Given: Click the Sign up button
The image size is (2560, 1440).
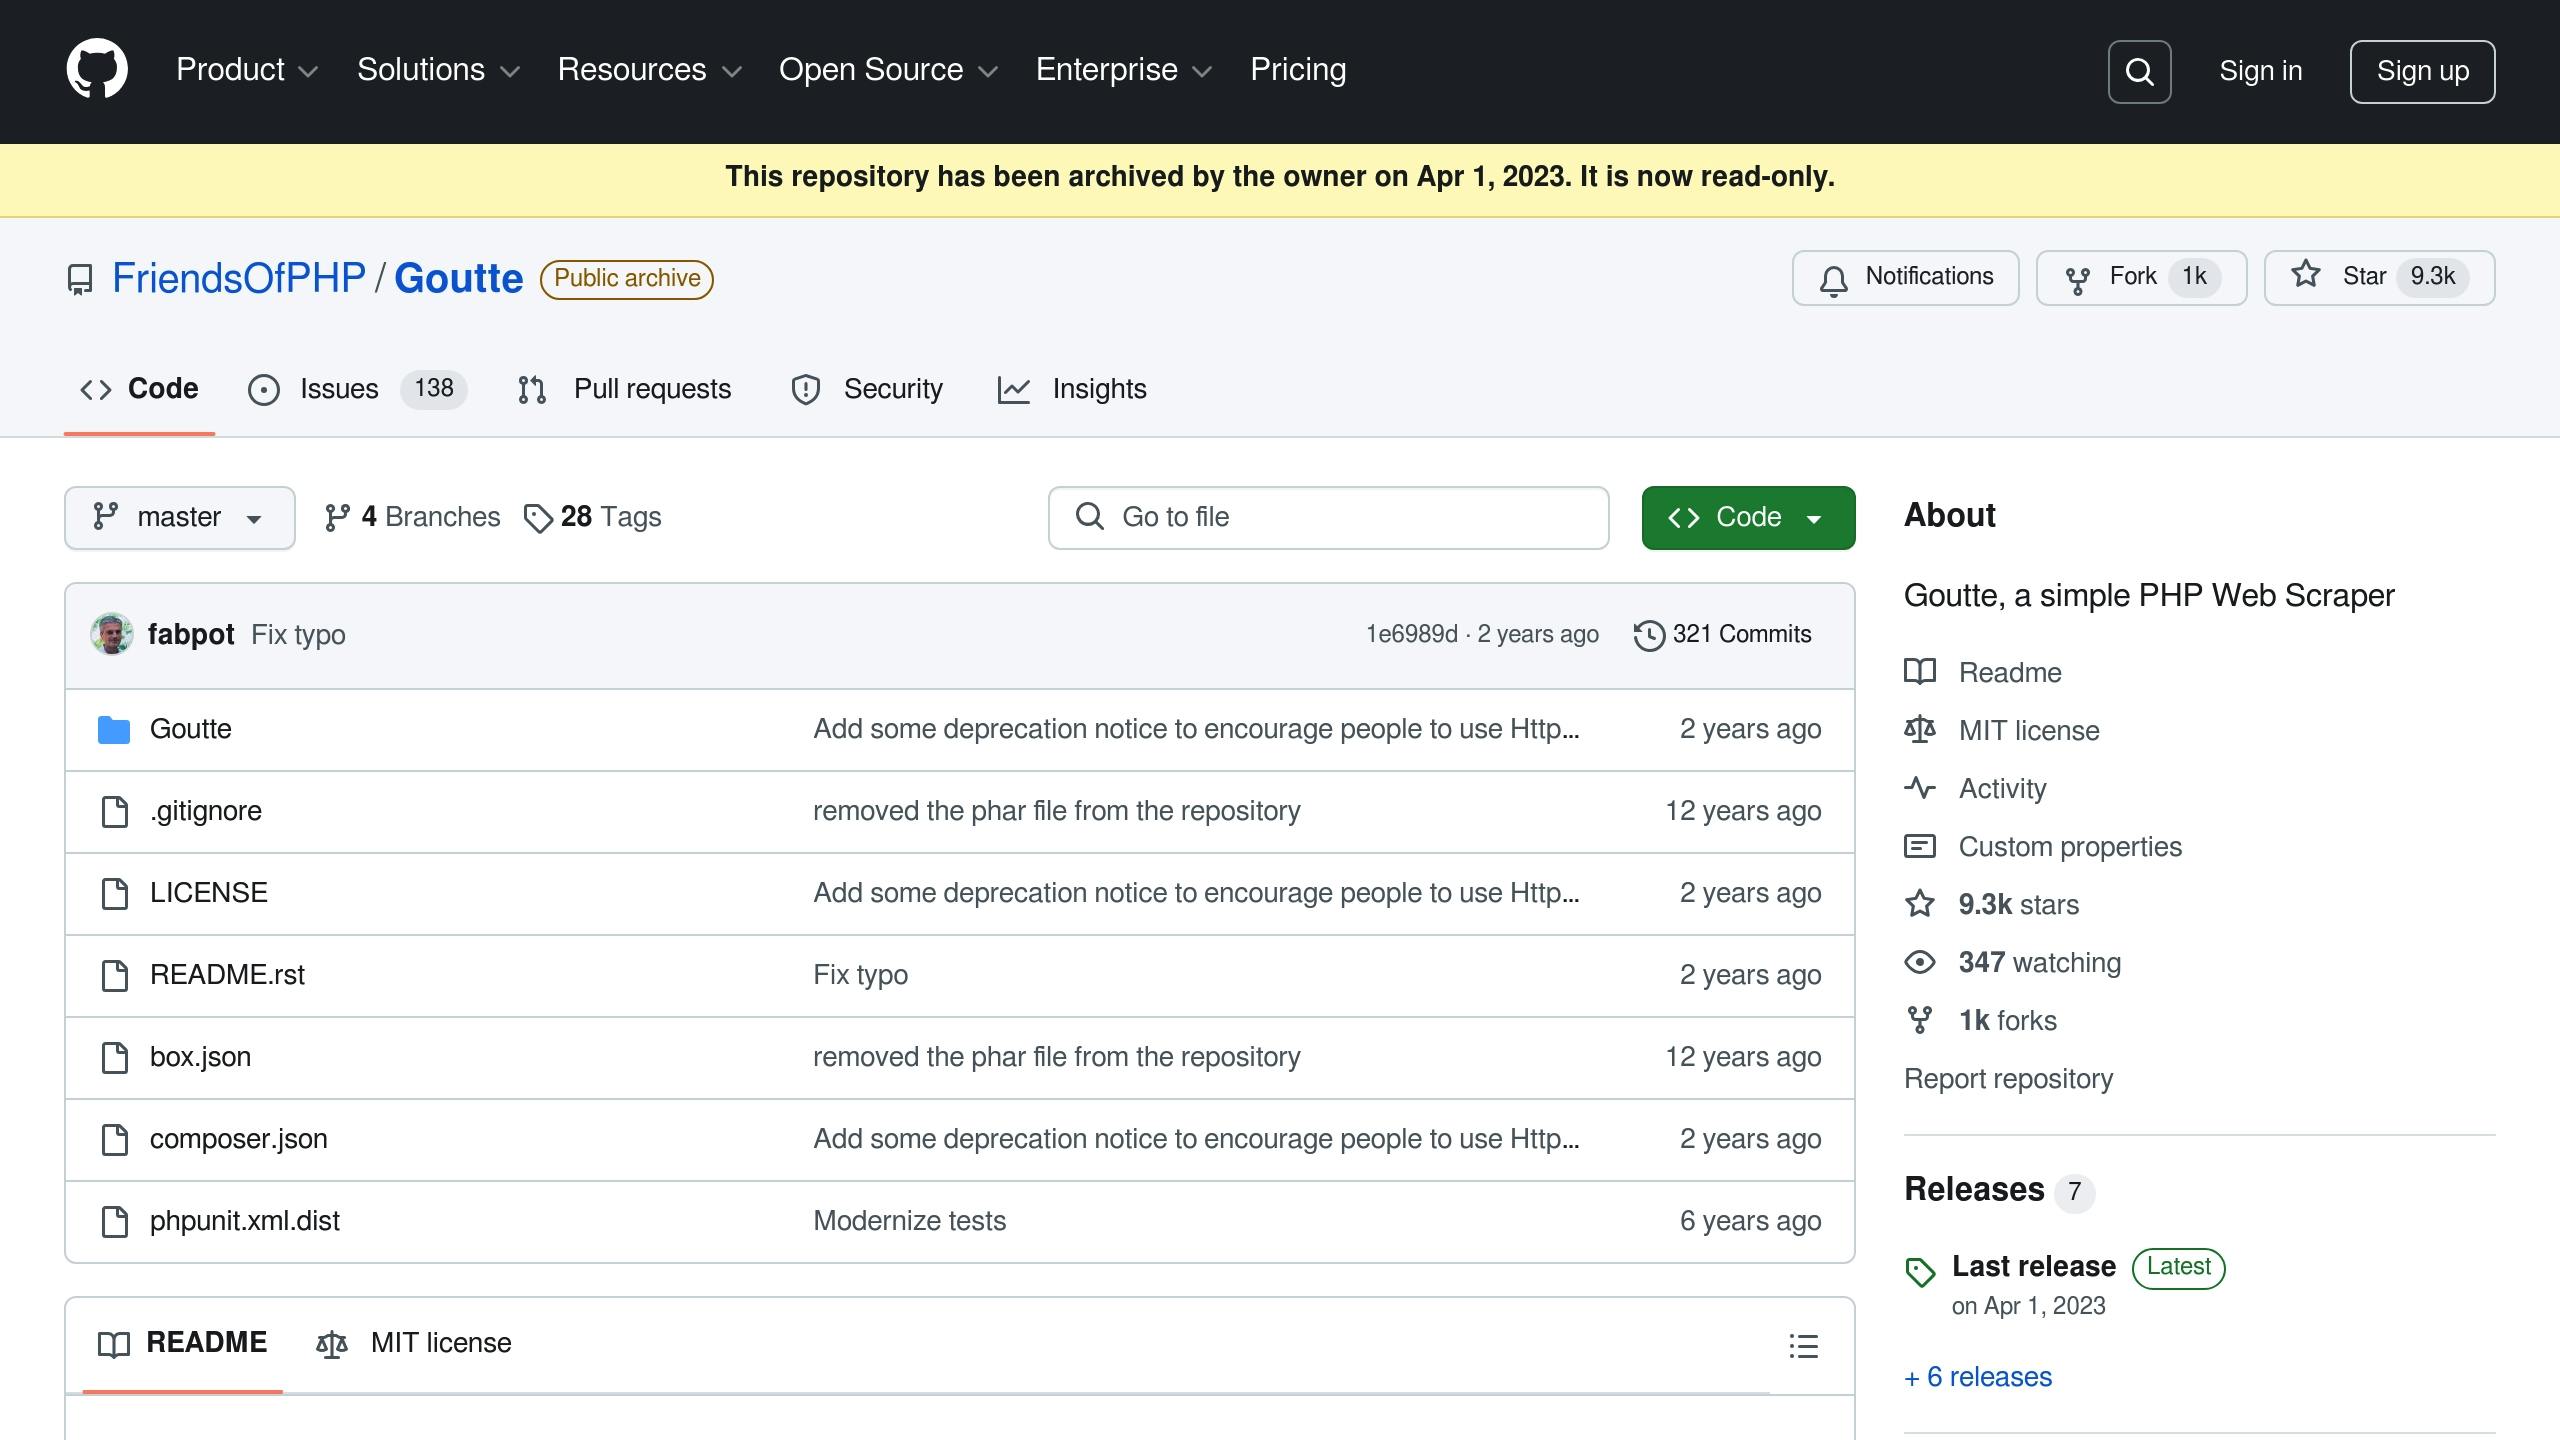Looking at the screenshot, I should click(x=2422, y=72).
